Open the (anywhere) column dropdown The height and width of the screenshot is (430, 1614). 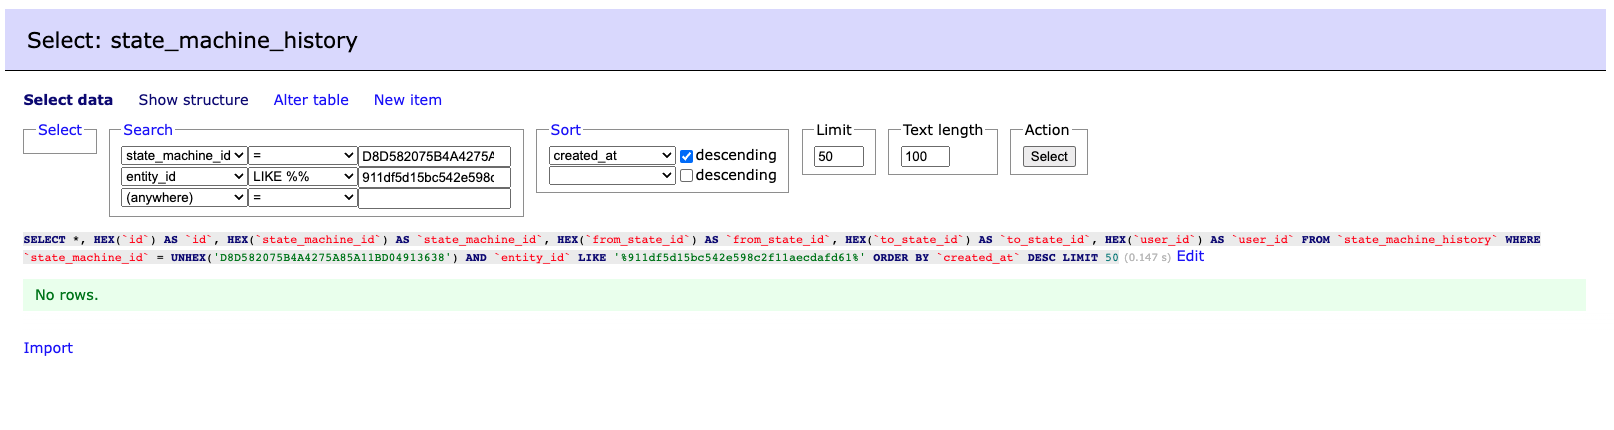click(184, 198)
